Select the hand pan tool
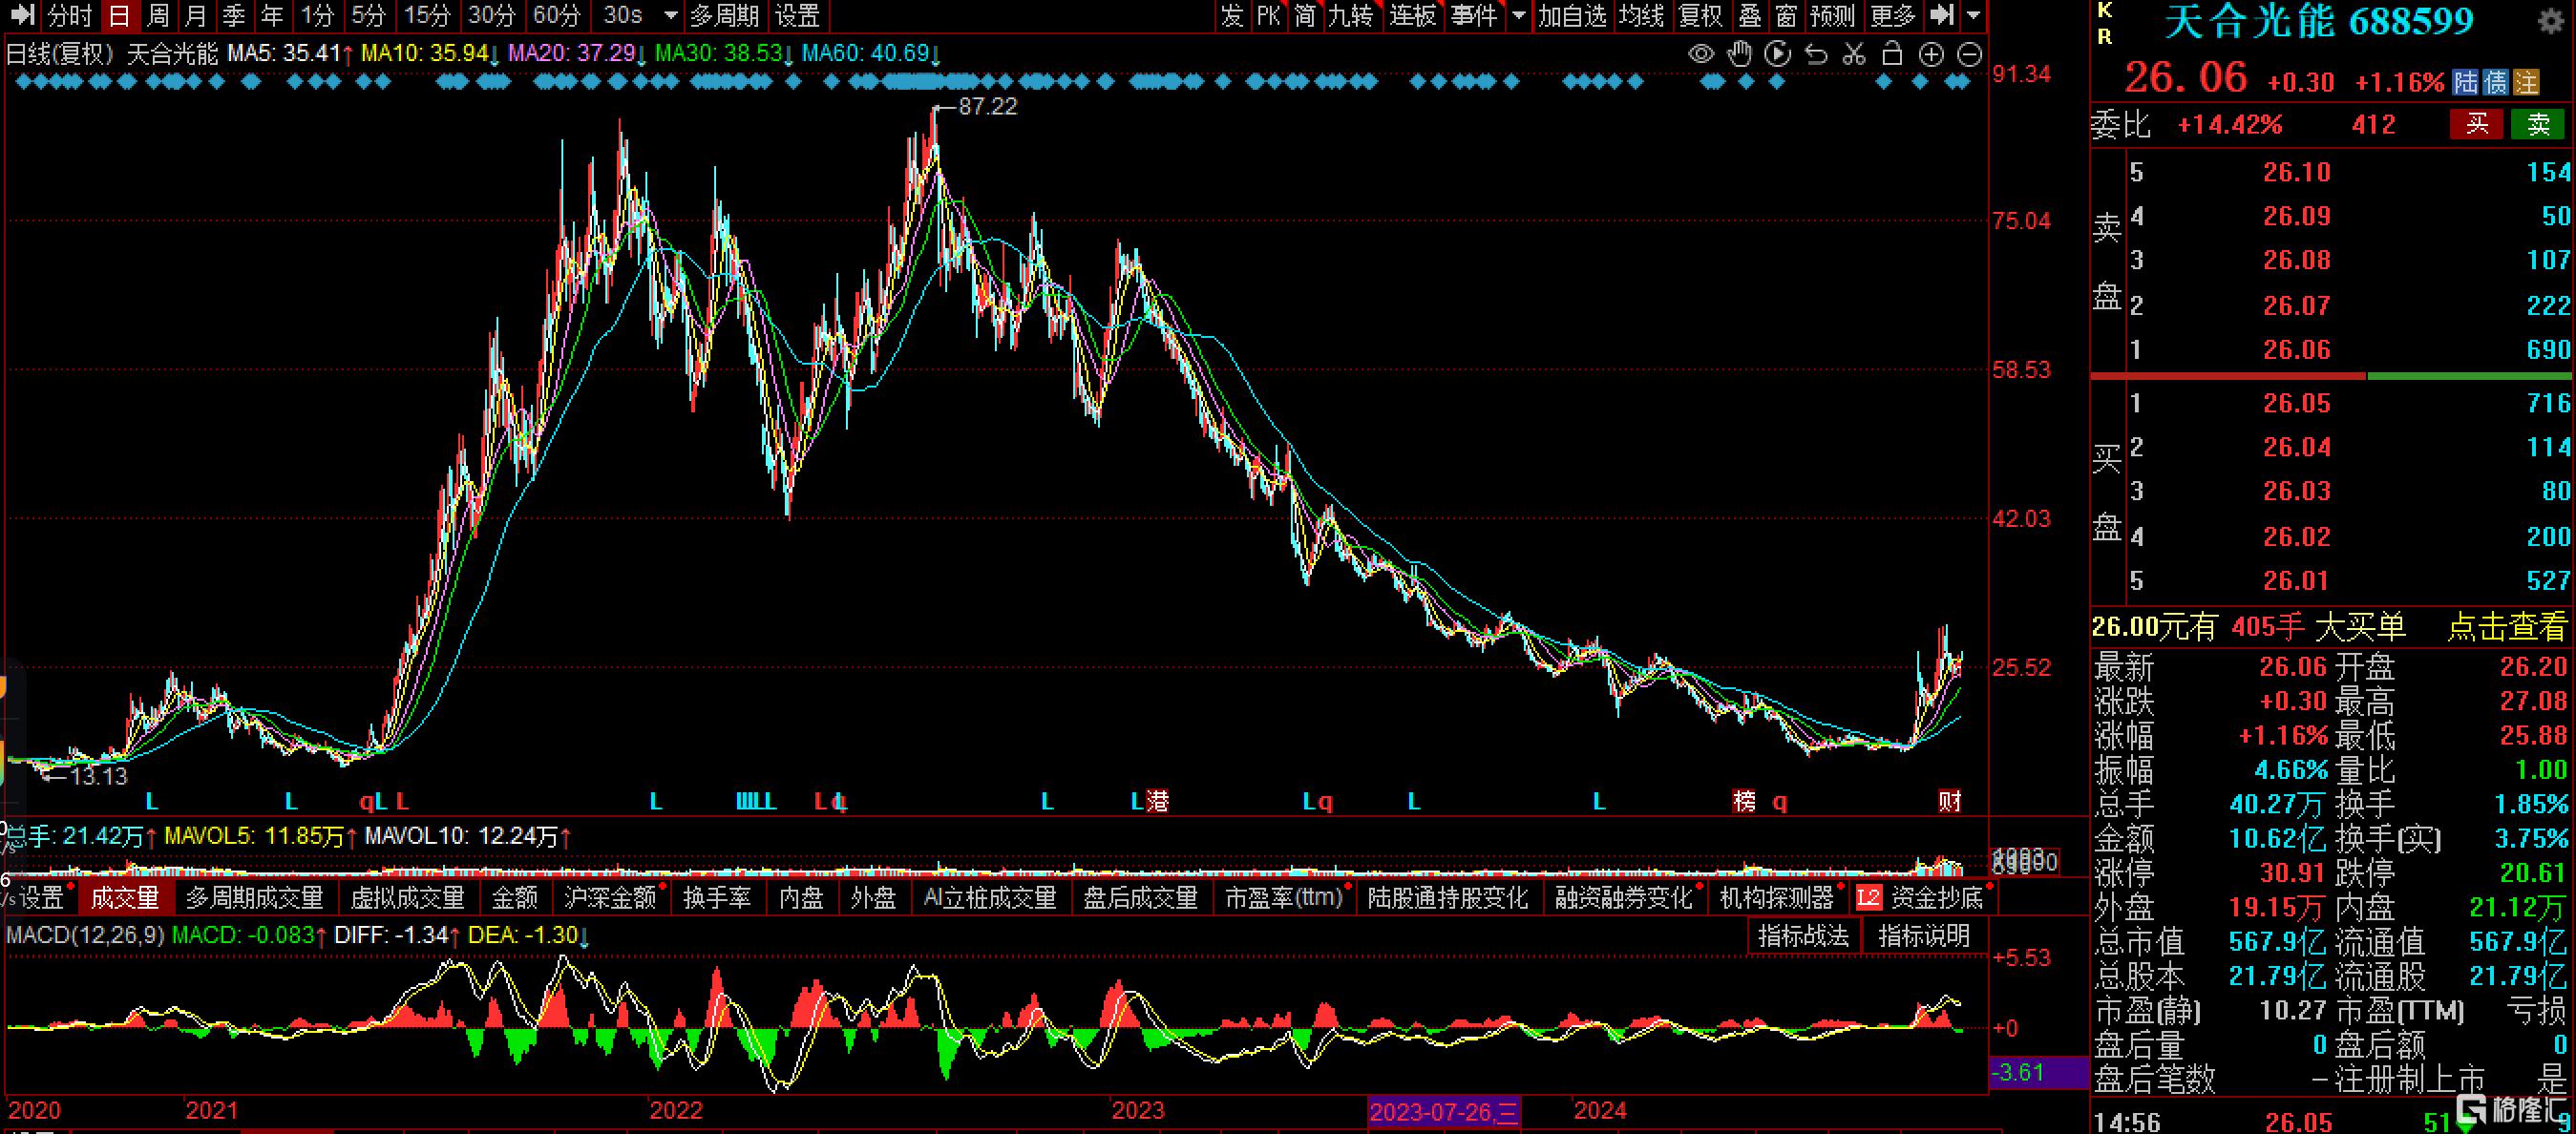This screenshot has width=2576, height=1134. pos(1740,54)
